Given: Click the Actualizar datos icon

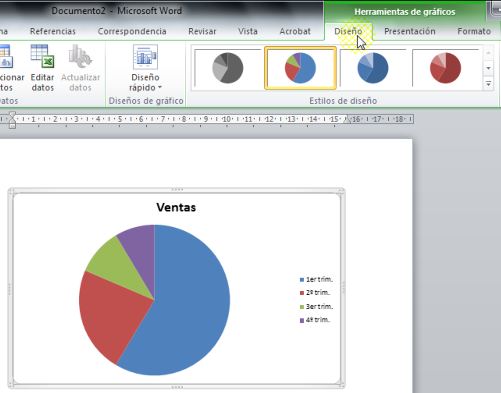Looking at the screenshot, I should tap(80, 56).
